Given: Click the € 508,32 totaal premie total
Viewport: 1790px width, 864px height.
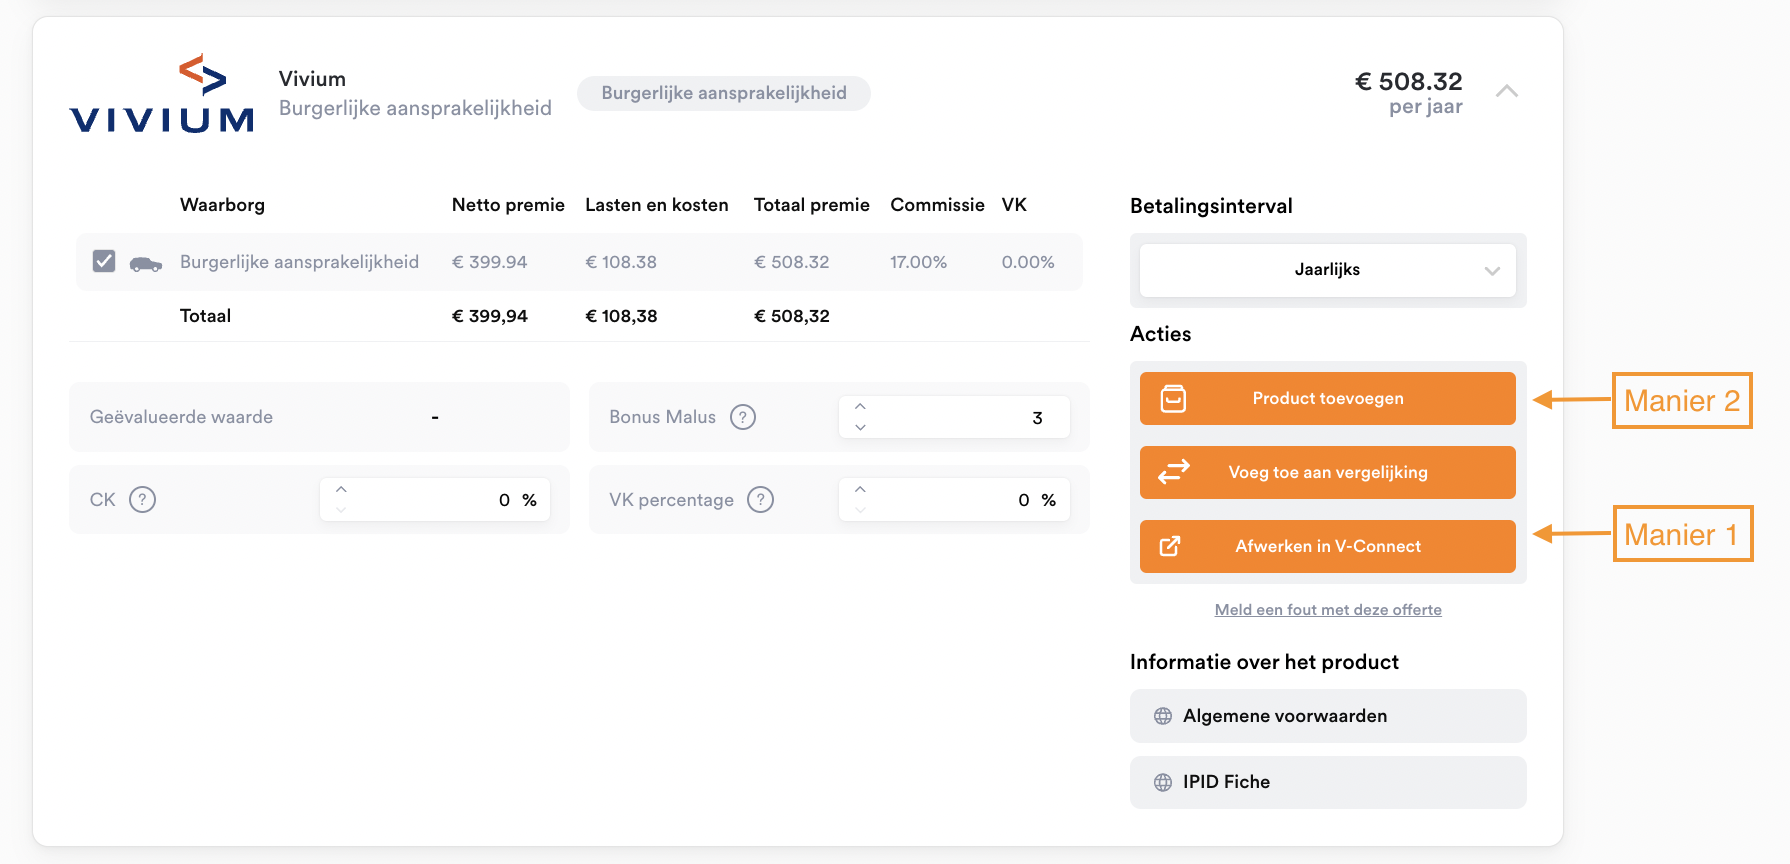Looking at the screenshot, I should [791, 316].
